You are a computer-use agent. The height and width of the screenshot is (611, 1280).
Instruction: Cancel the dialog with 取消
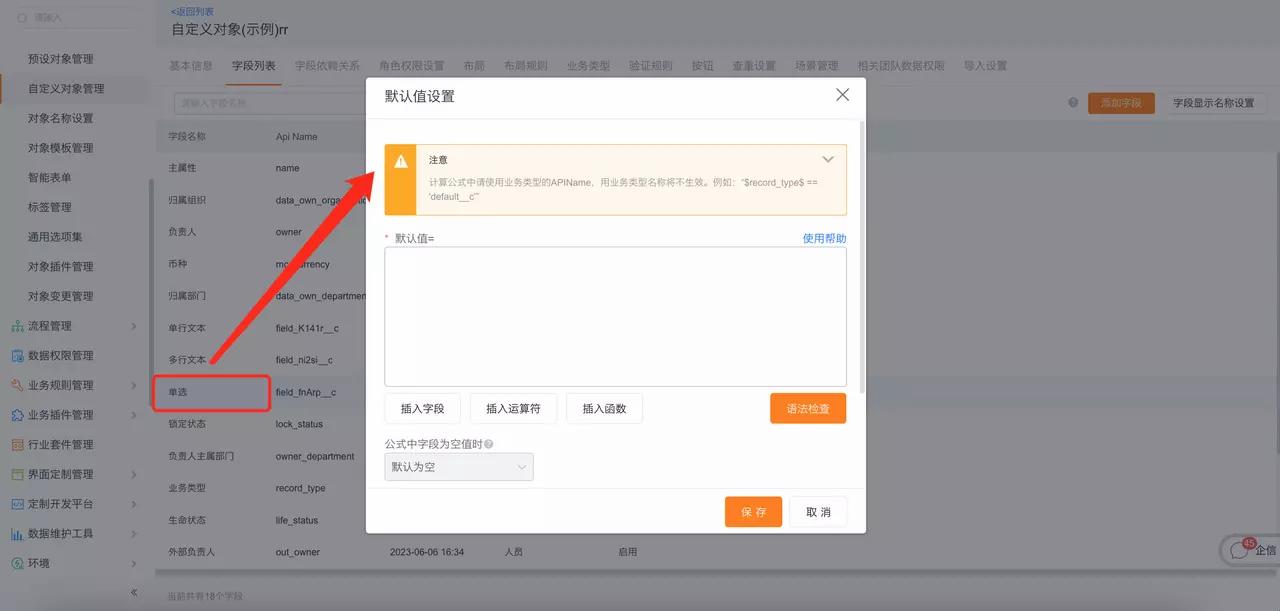pos(818,512)
